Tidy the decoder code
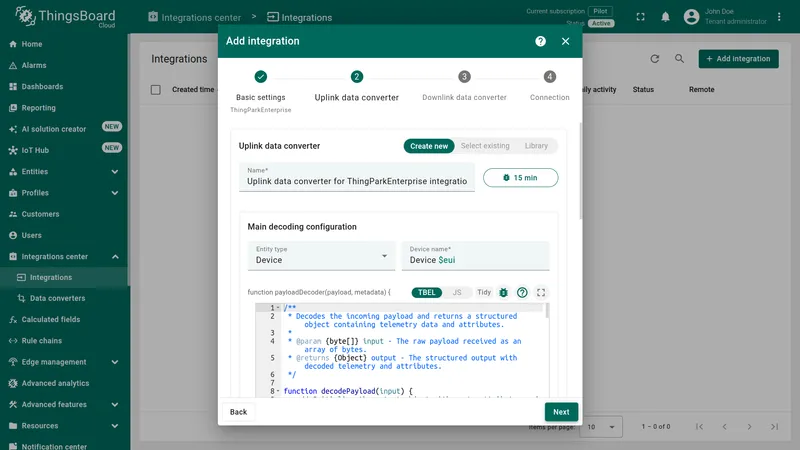Screen dimensions: 800x450 tap(484, 292)
